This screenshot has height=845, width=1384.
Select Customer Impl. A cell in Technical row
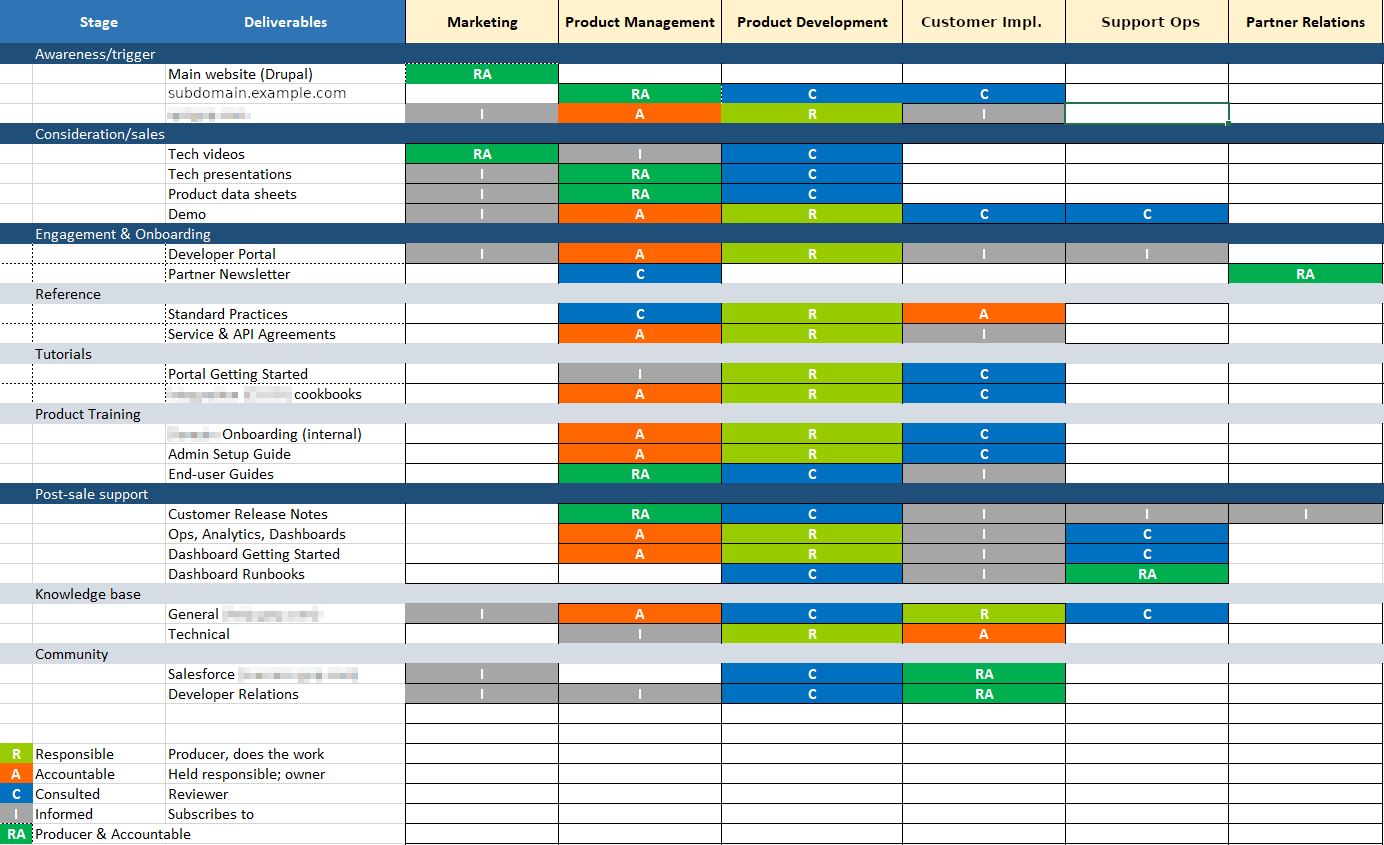[984, 634]
